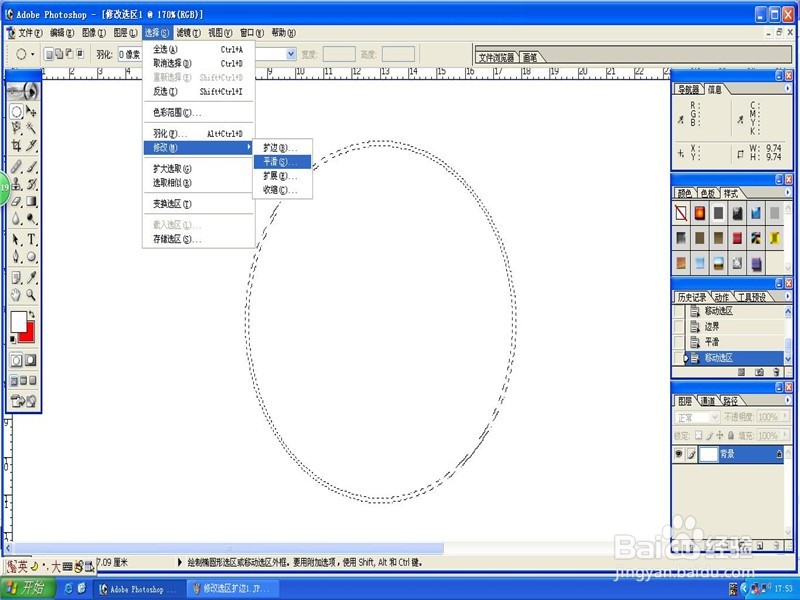Open the 修改选区扩边1 taskbar window
Image resolution: width=800 pixels, height=600 pixels.
click(234, 589)
